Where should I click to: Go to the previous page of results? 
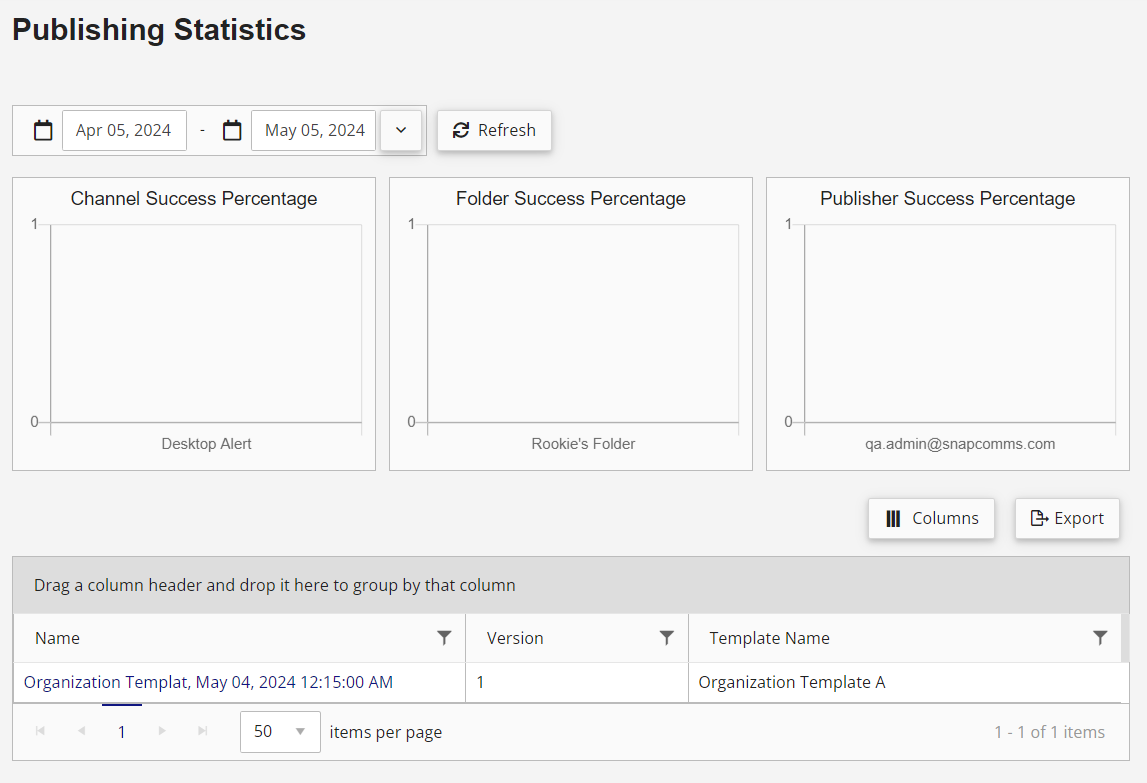tap(81, 731)
